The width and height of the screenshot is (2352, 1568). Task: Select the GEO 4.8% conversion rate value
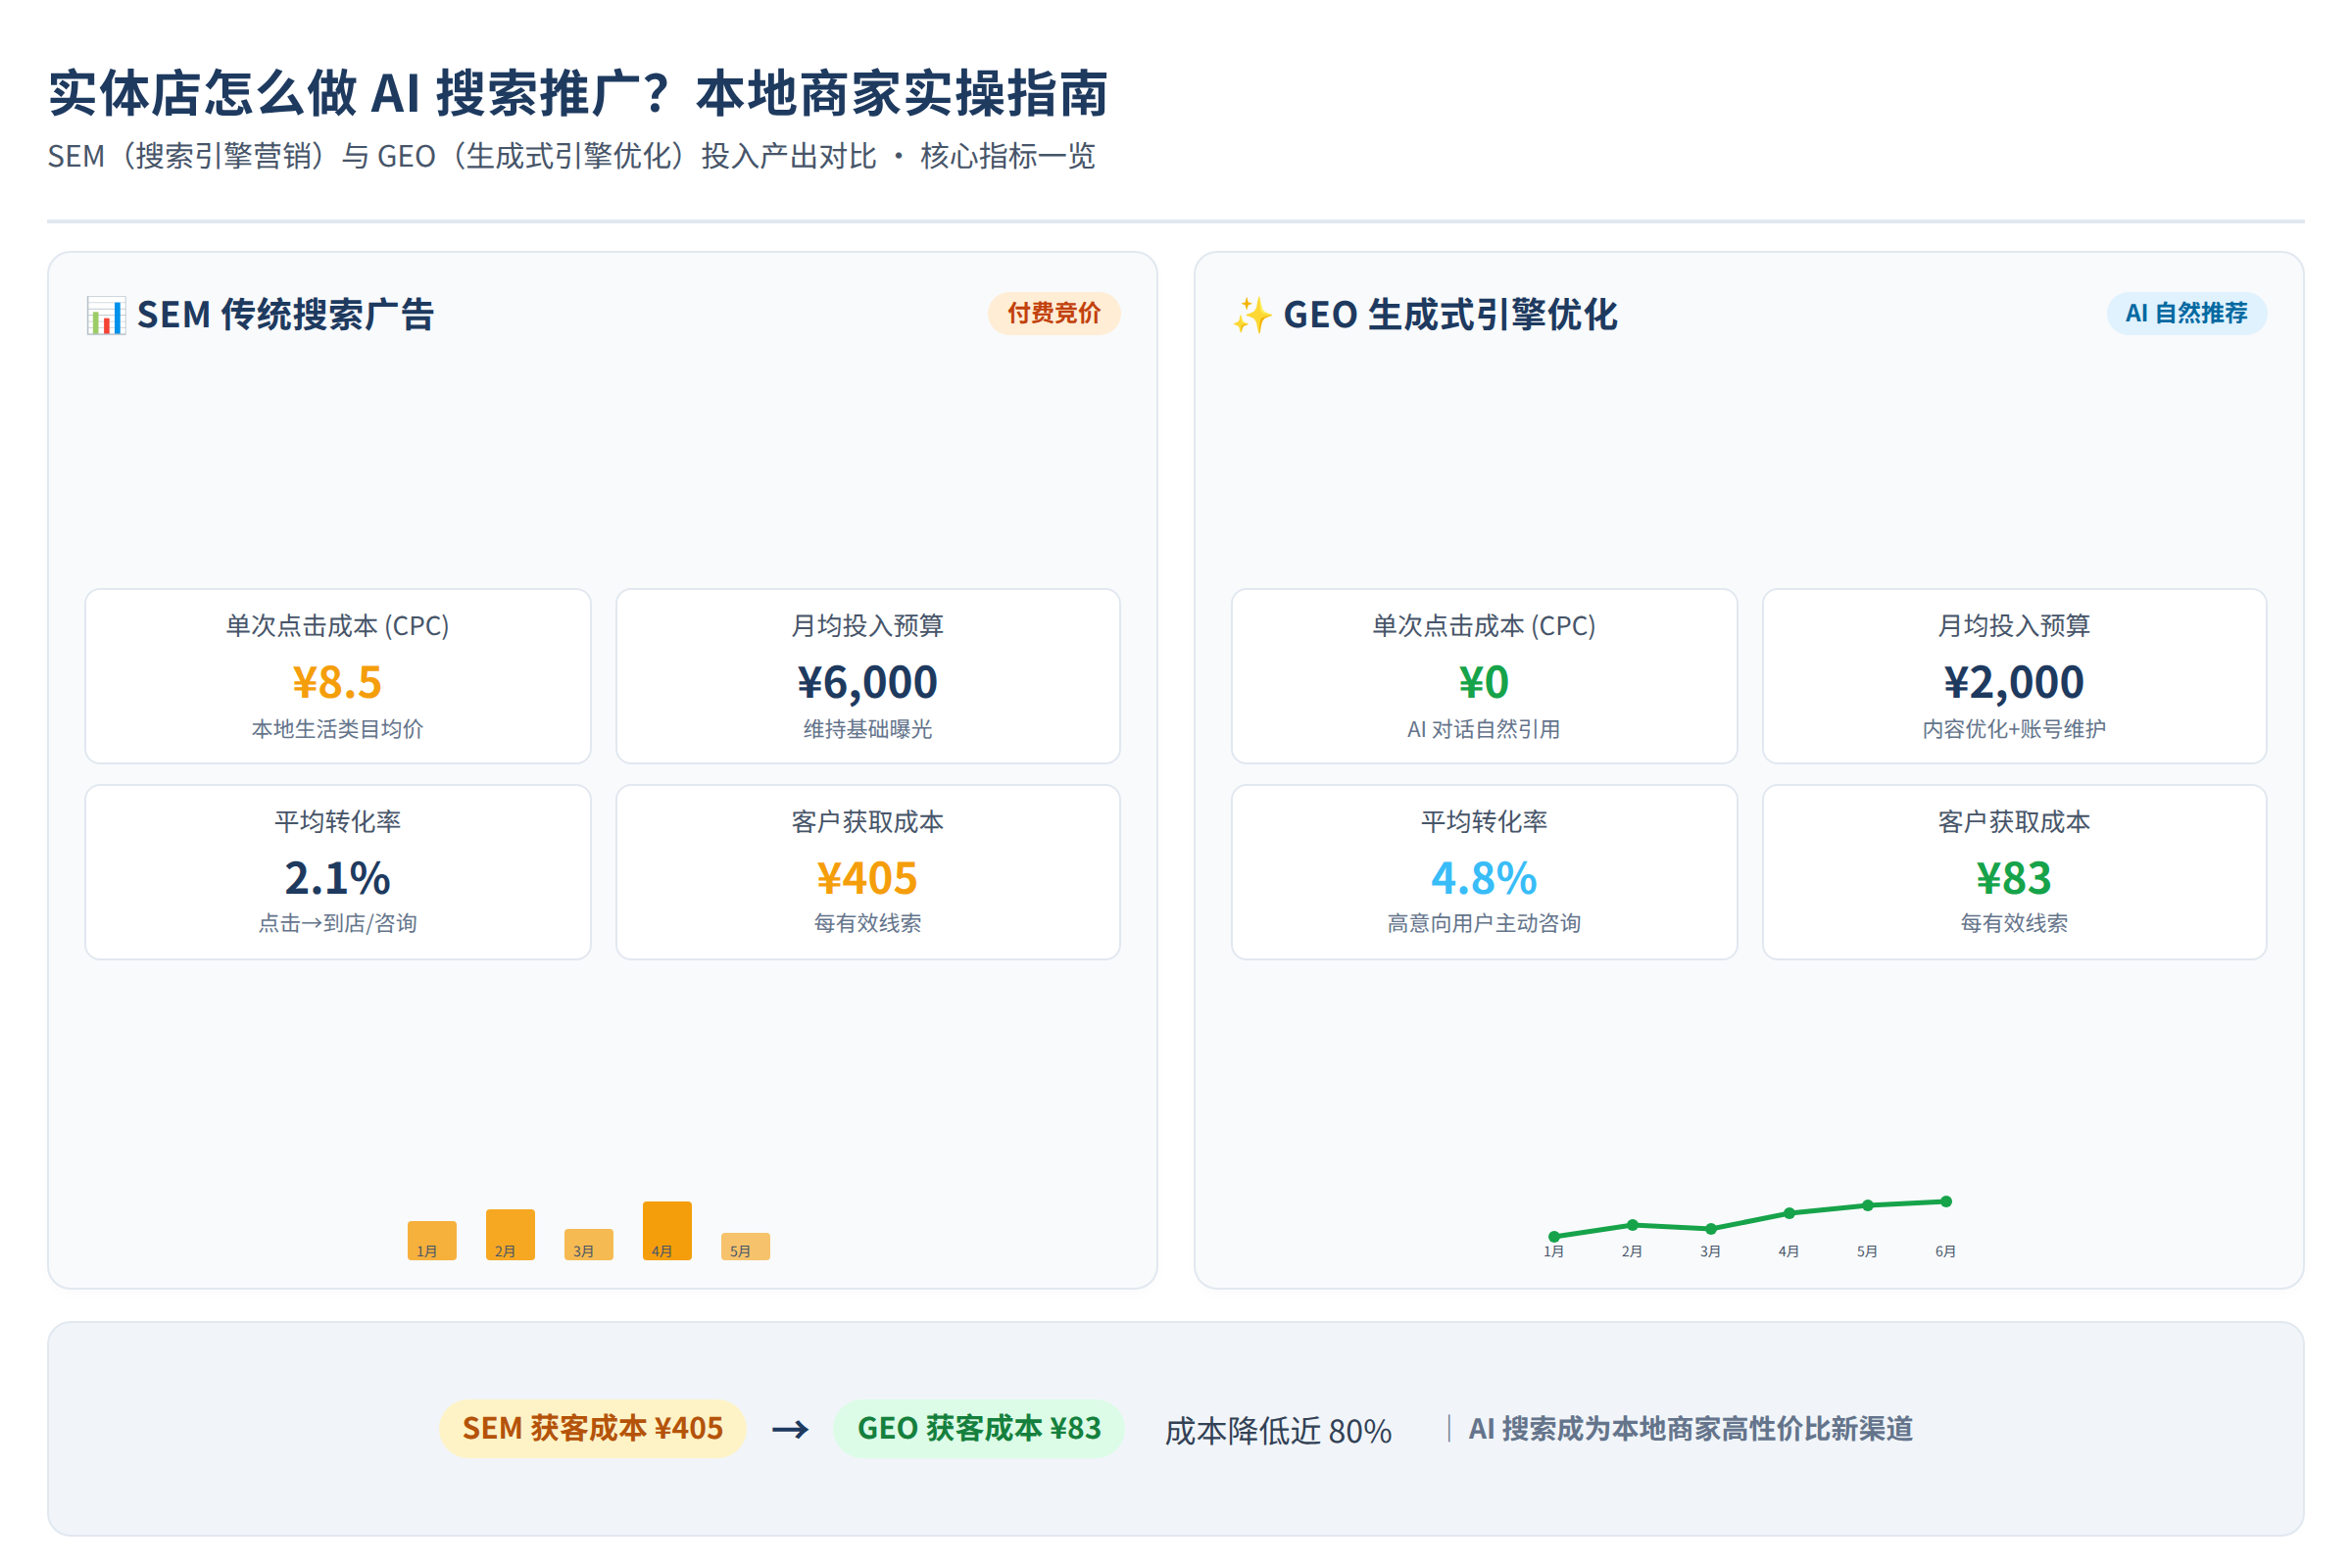click(1484, 878)
